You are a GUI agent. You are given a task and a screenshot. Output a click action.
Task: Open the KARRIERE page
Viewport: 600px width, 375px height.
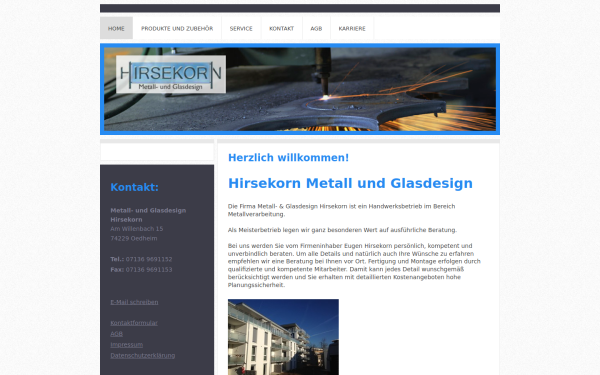(x=352, y=28)
